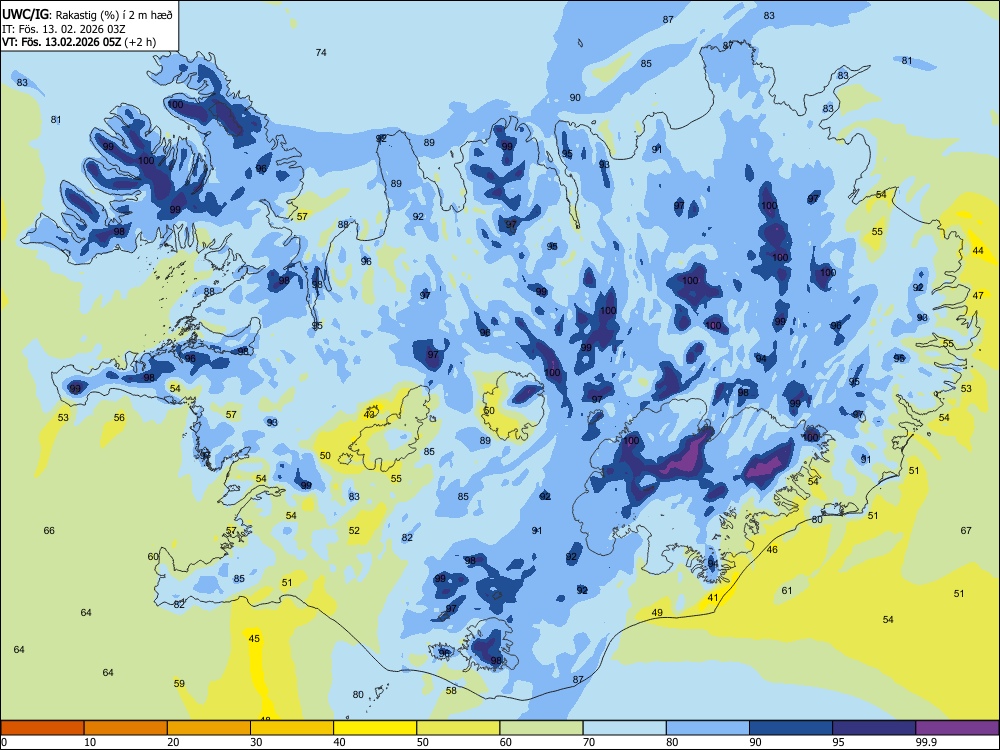
Task: Select the '10' legend tick label
Action: click(x=90, y=742)
